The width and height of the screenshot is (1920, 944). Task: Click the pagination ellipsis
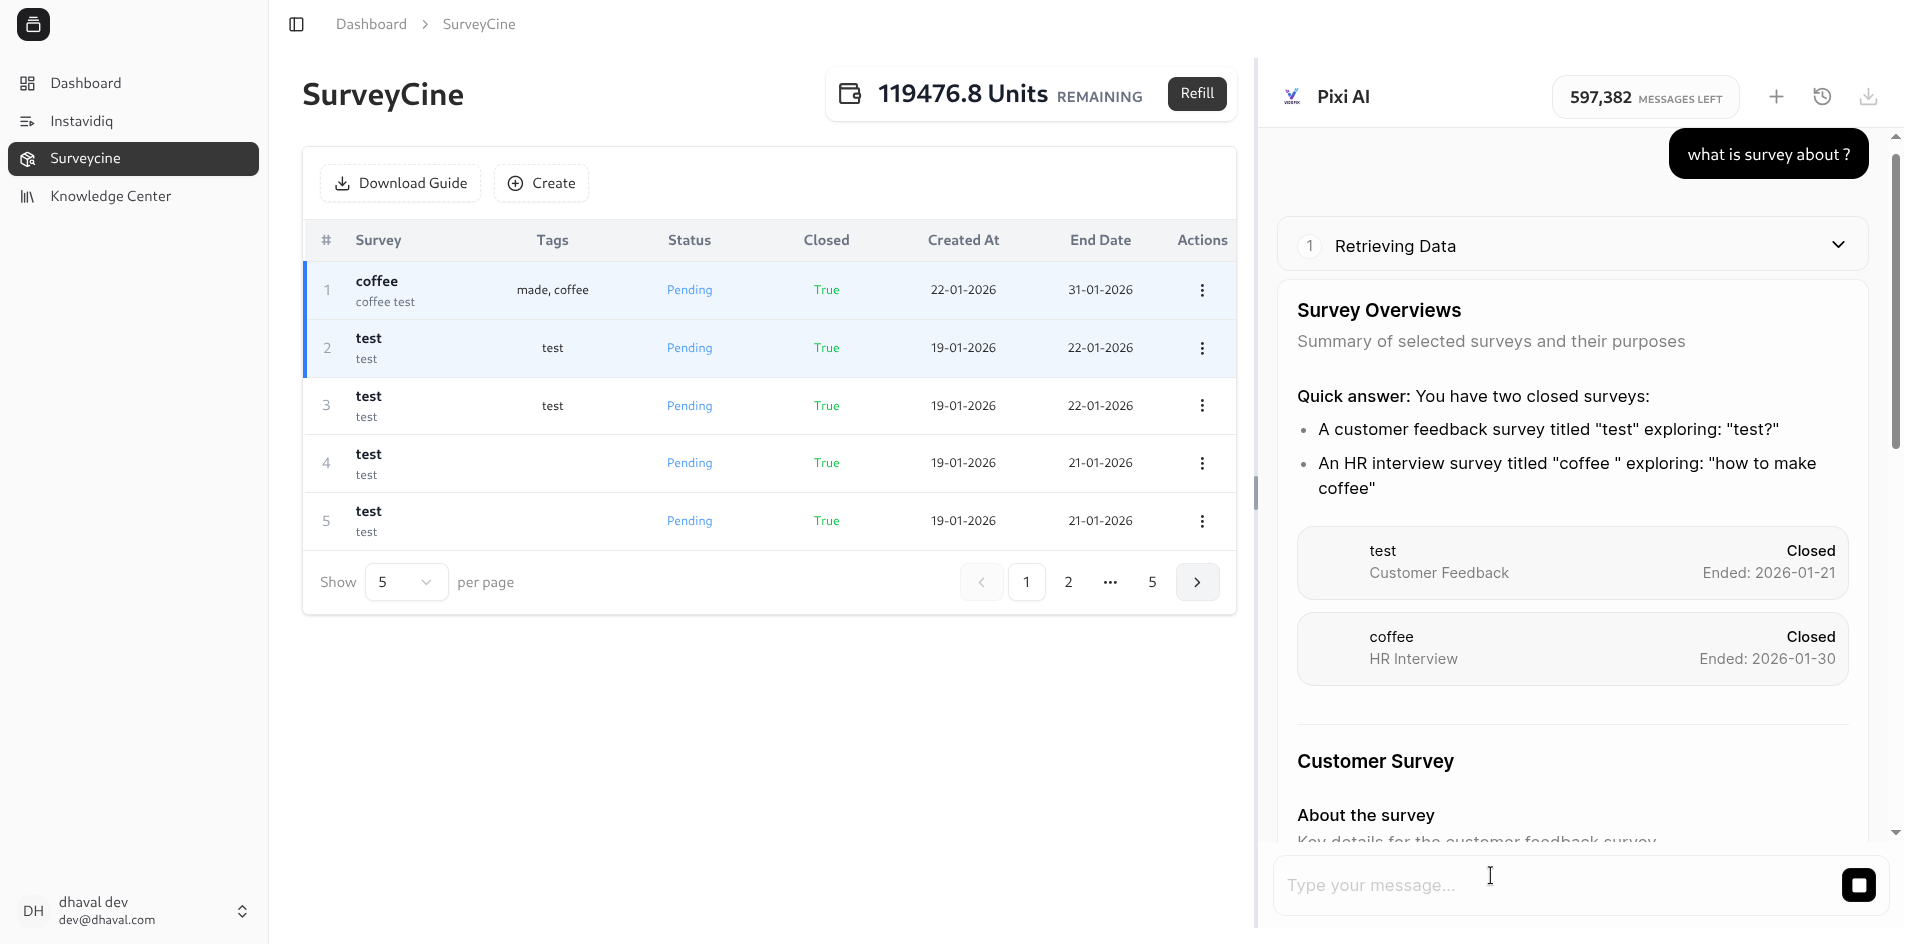[x=1110, y=582]
